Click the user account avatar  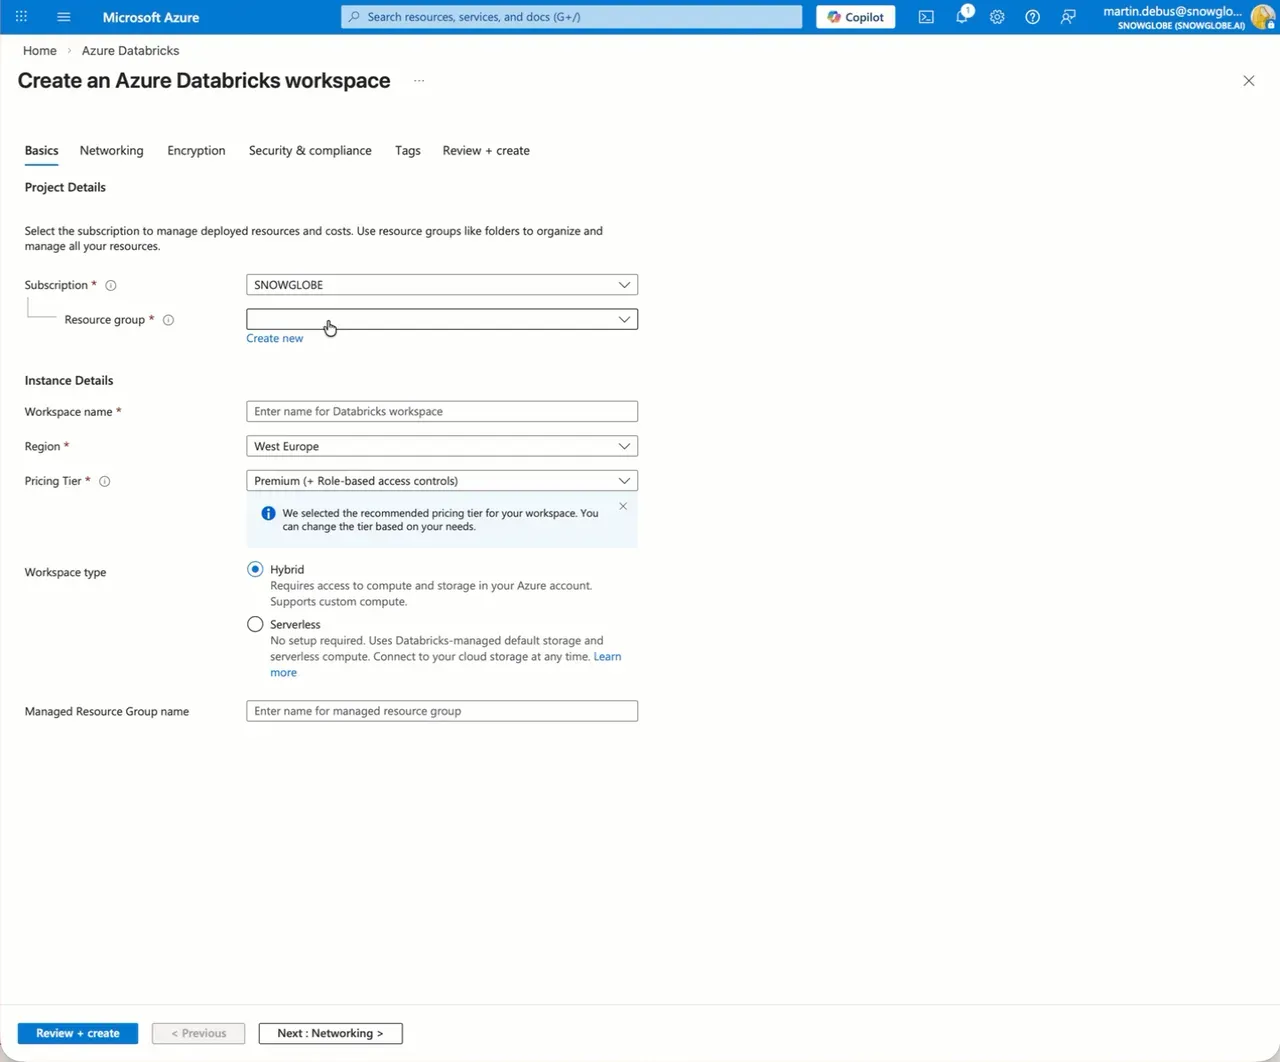[x=1262, y=17]
